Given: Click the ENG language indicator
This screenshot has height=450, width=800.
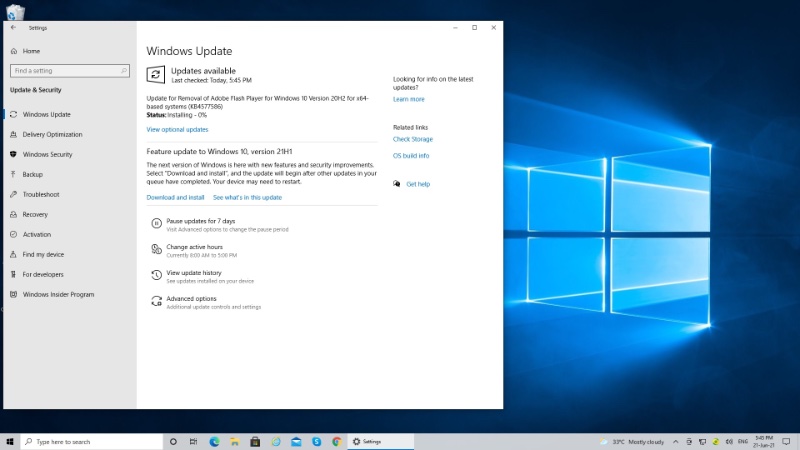Looking at the screenshot, I should pyautogui.click(x=743, y=442).
